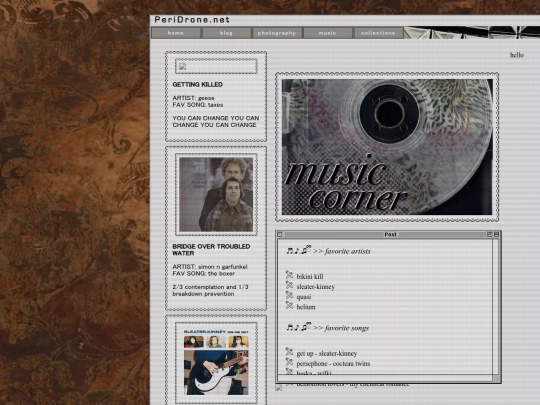Open the collections nav tab
Image resolution: width=540 pixels, height=405 pixels.
point(378,33)
